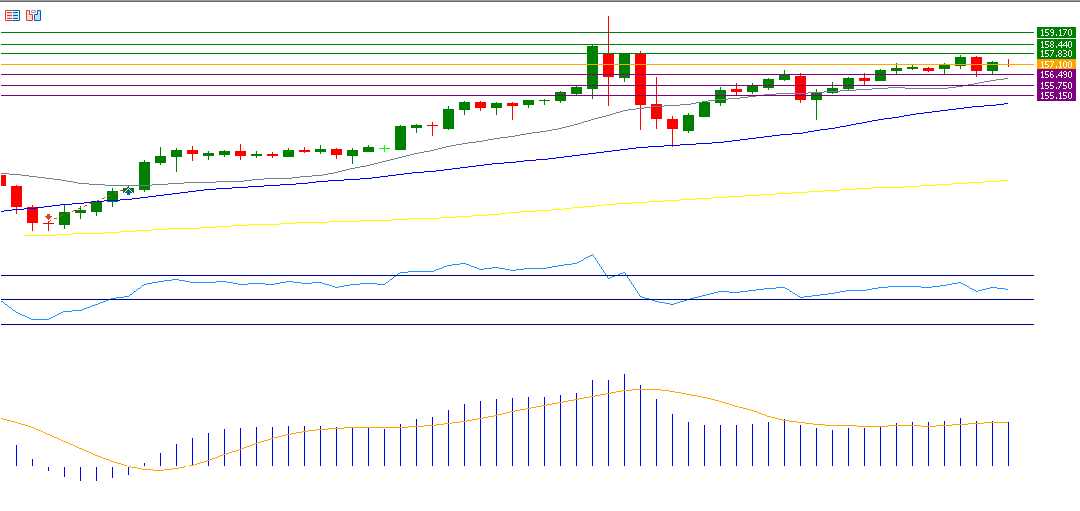The image size is (1080, 511).
Task: Click the 157.830 price level label
Action: pyautogui.click(x=1056, y=54)
